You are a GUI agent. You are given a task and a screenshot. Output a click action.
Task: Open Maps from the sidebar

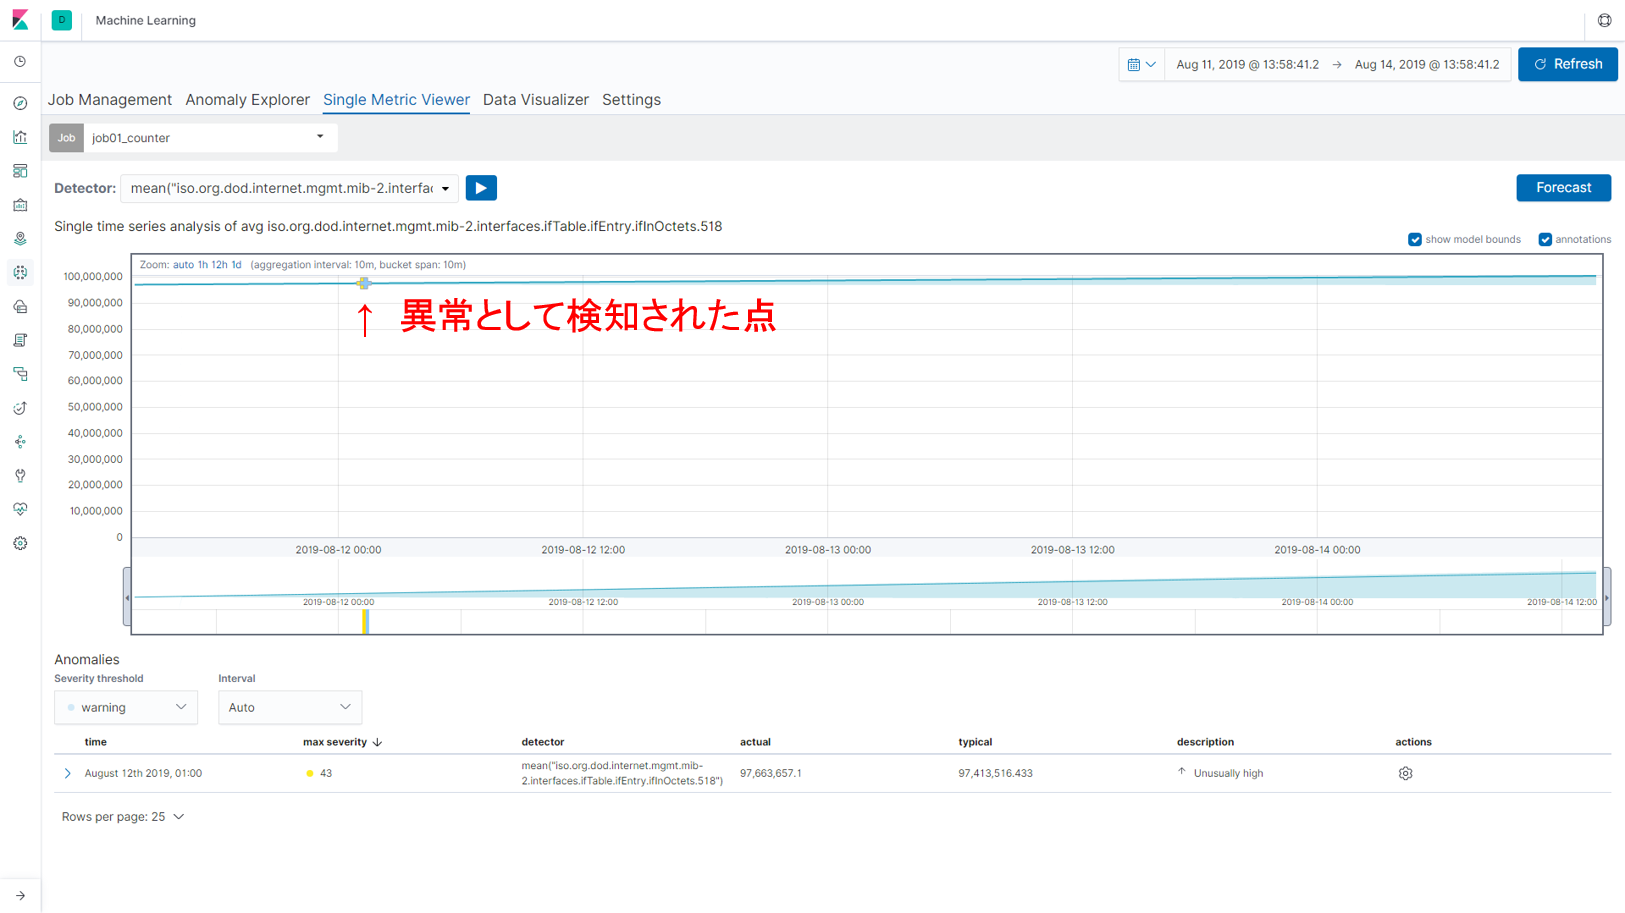coord(20,239)
